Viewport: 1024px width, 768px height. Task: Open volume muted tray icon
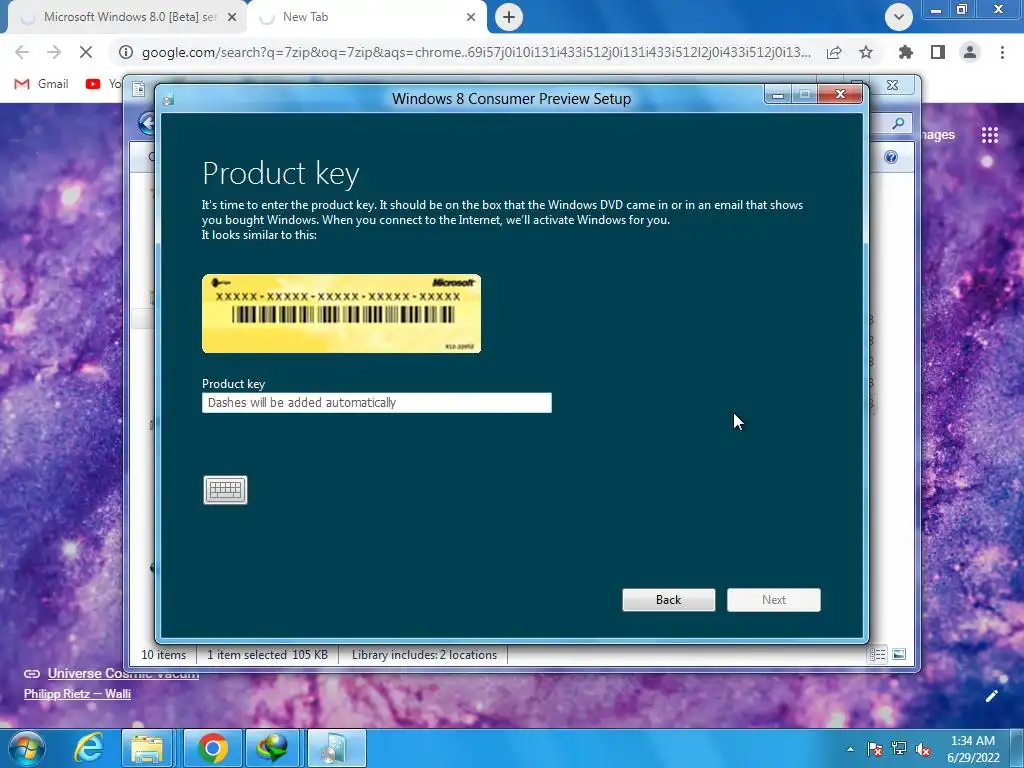pos(923,749)
